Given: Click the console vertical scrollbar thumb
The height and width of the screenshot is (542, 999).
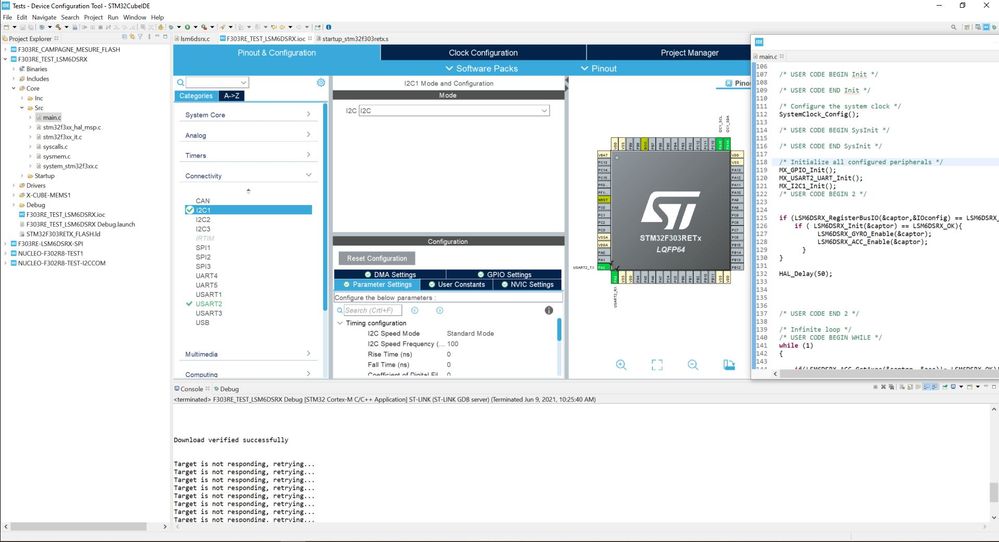Looking at the screenshot, I should click(x=993, y=492).
